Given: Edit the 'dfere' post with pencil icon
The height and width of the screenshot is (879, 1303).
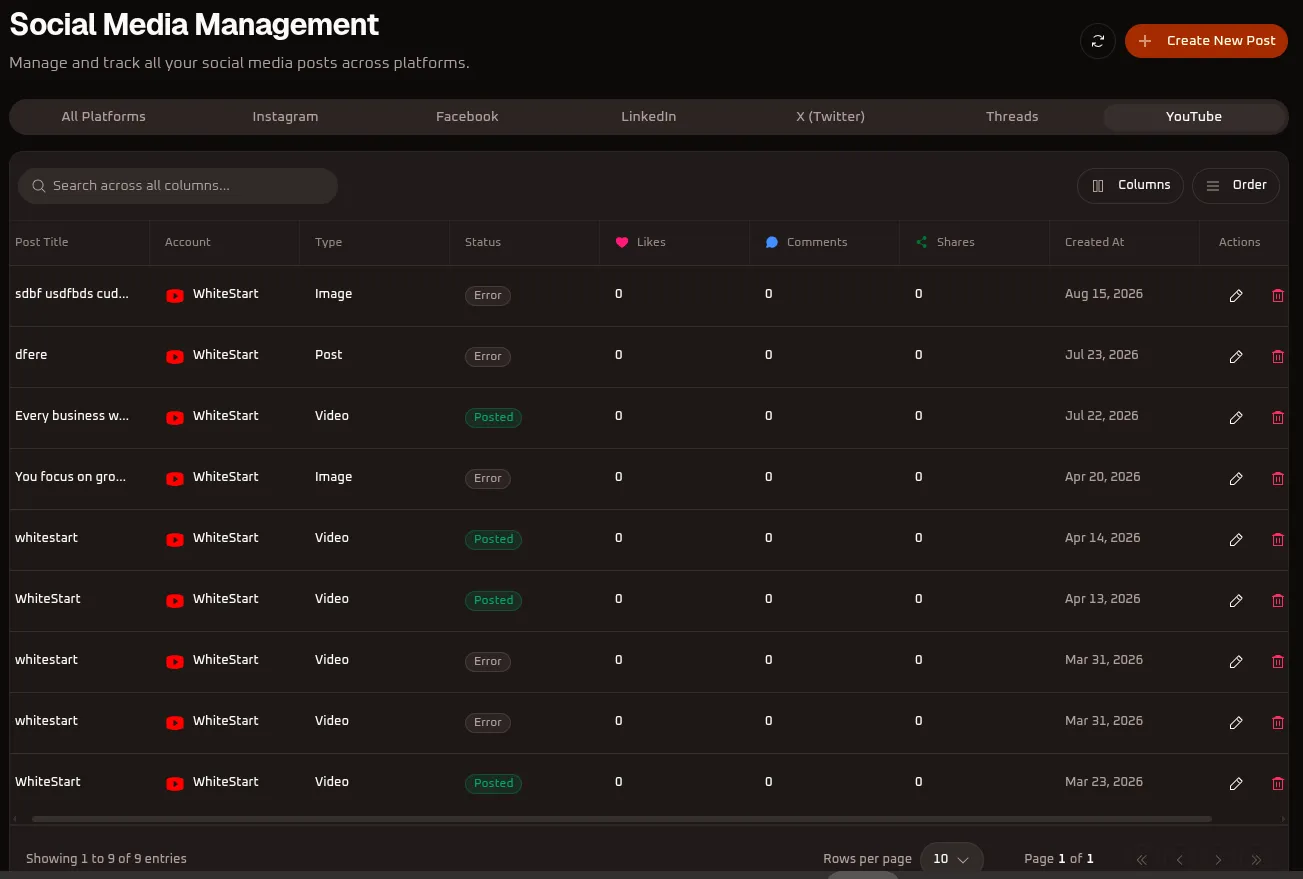Looking at the screenshot, I should tap(1236, 357).
